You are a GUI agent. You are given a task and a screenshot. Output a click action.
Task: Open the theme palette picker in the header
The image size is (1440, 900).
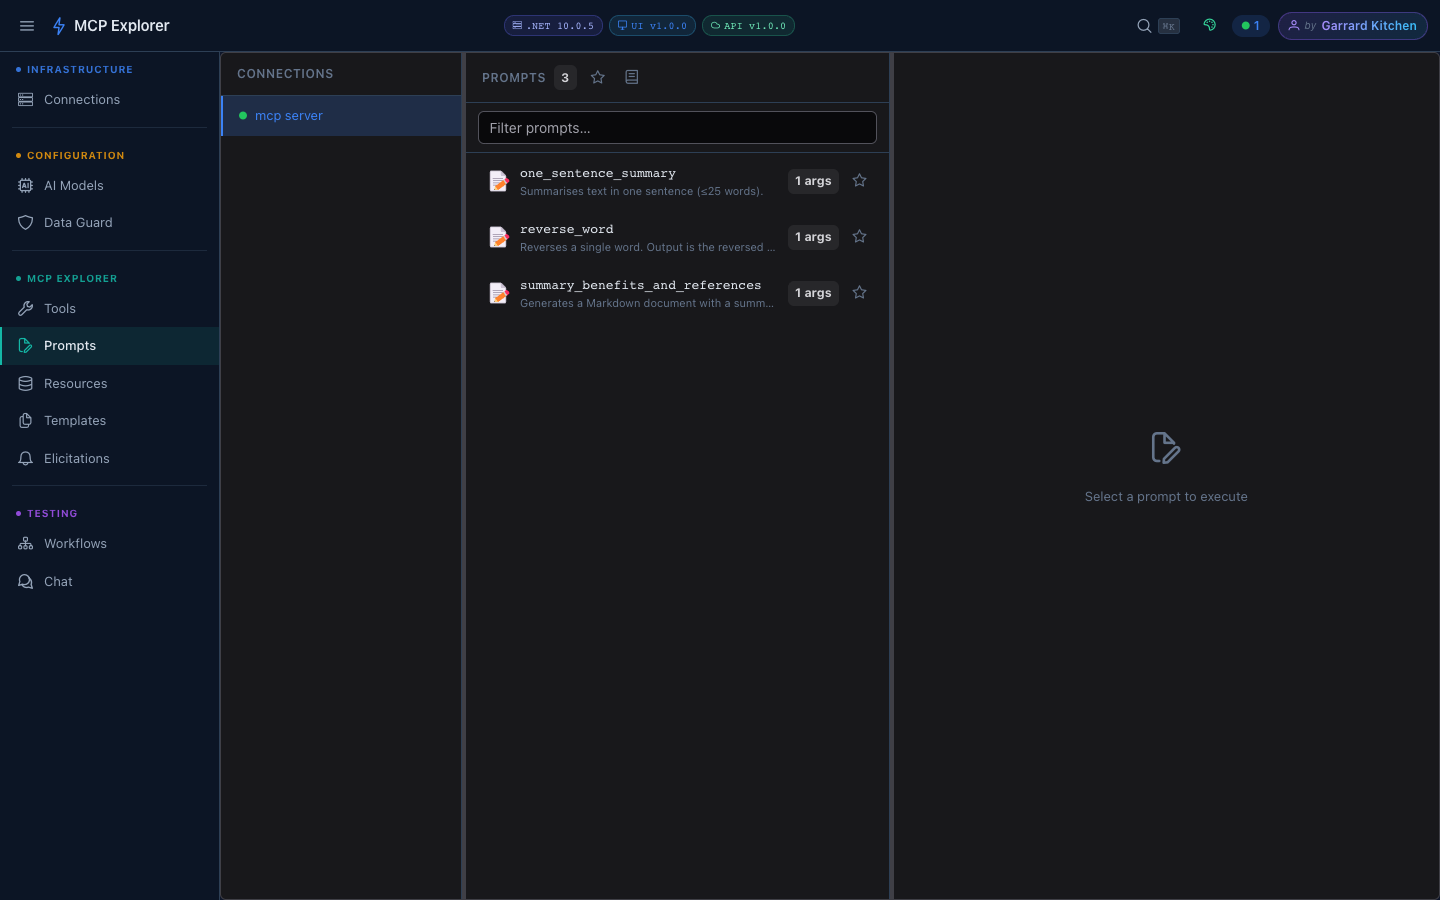1209,25
